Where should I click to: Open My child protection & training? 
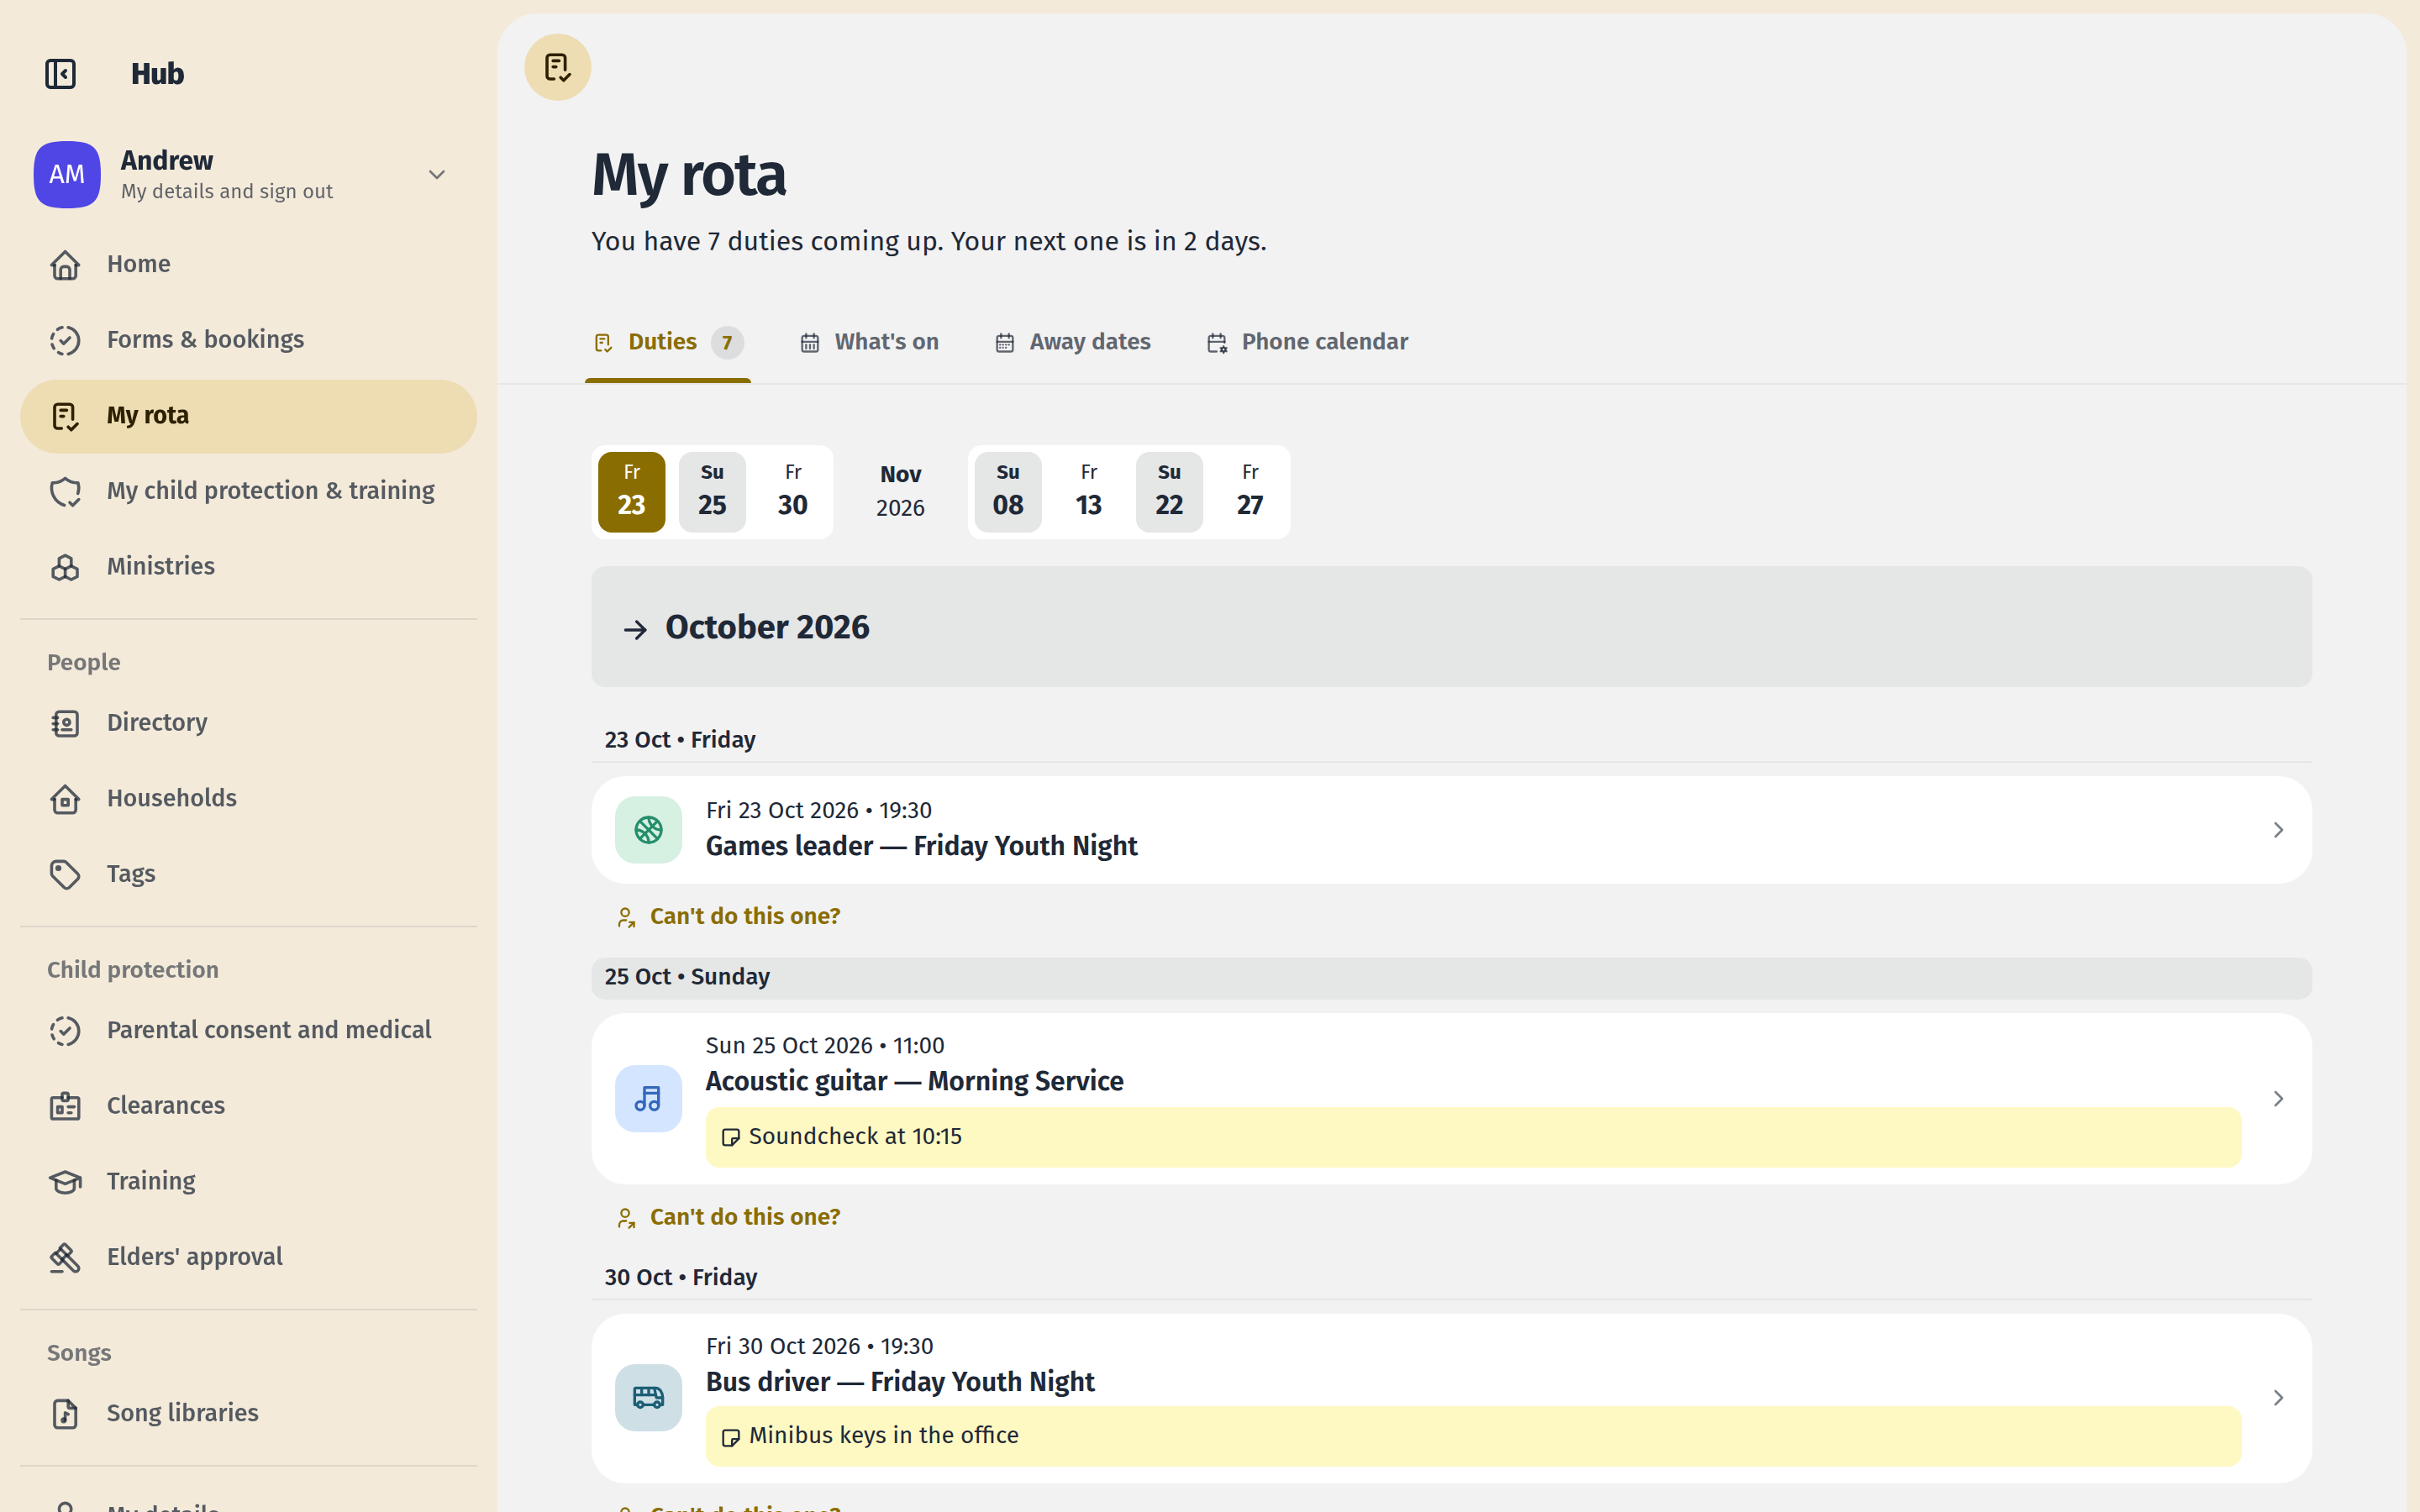(248, 491)
